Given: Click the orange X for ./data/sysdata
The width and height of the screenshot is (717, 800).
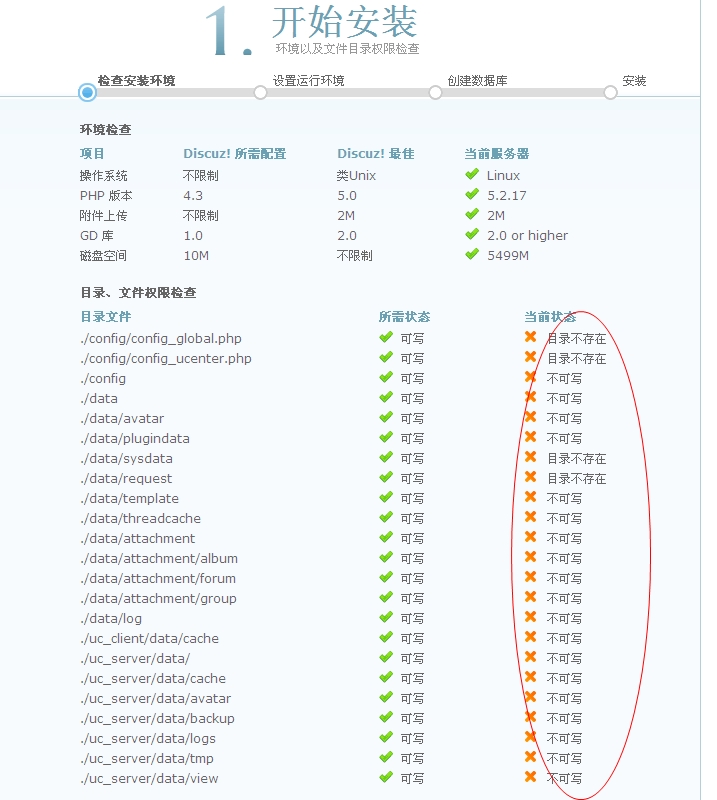Looking at the screenshot, I should click(531, 457).
